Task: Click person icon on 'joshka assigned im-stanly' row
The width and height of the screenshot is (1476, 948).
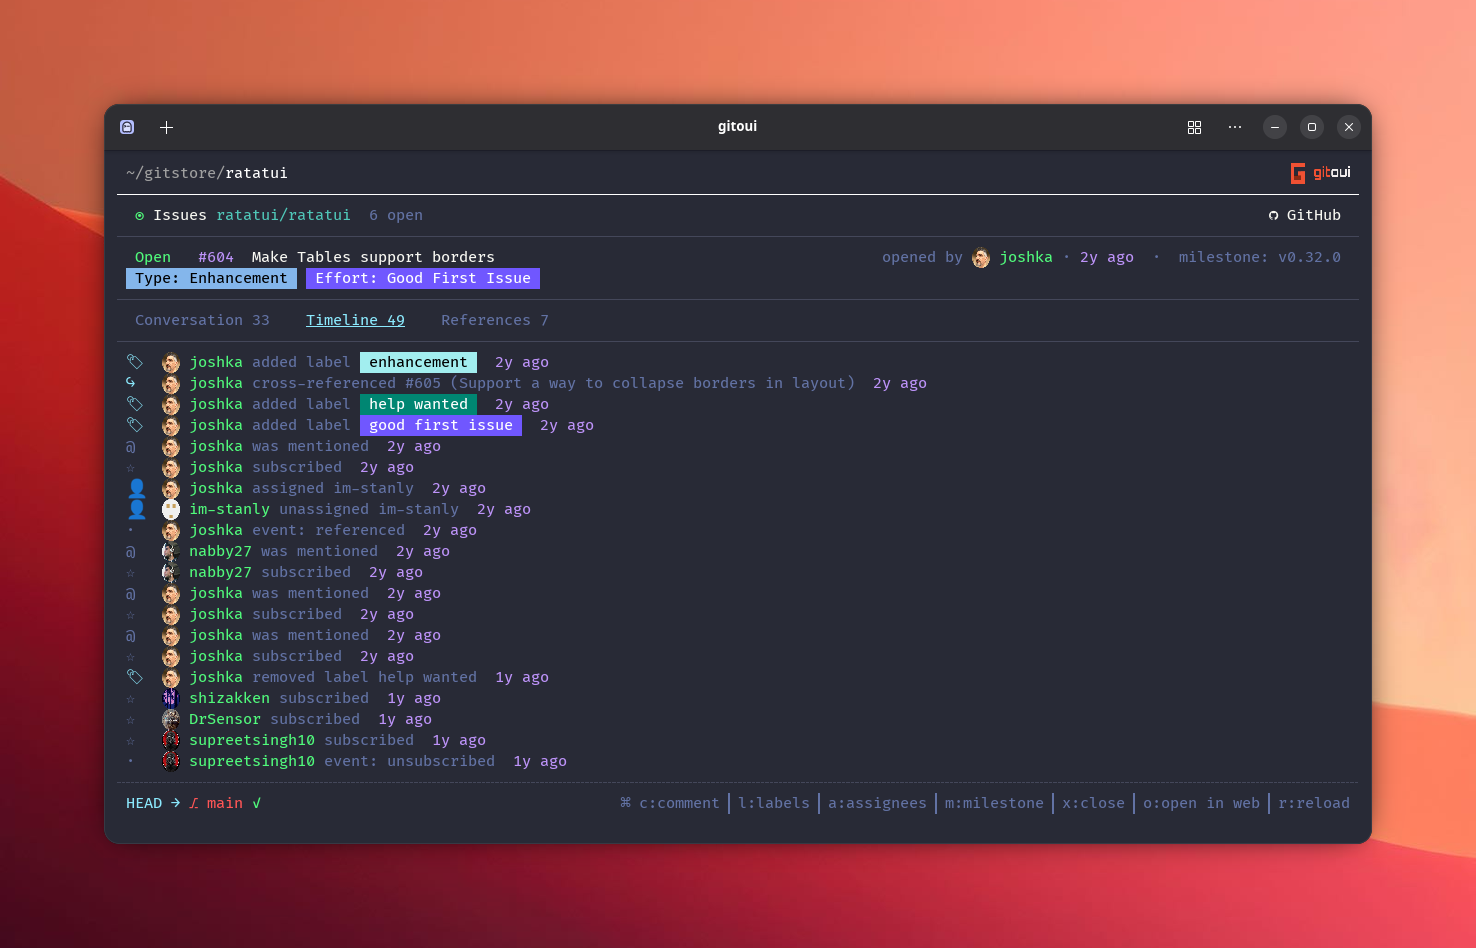Action: click(x=137, y=488)
